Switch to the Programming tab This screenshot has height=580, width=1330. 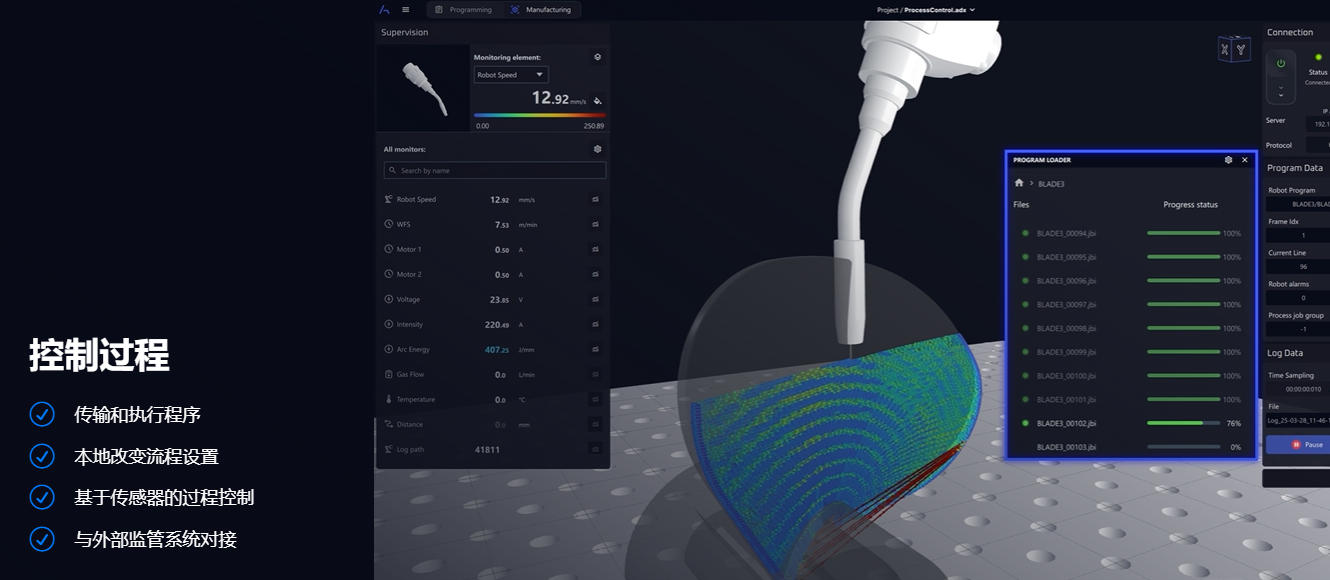(462, 9)
